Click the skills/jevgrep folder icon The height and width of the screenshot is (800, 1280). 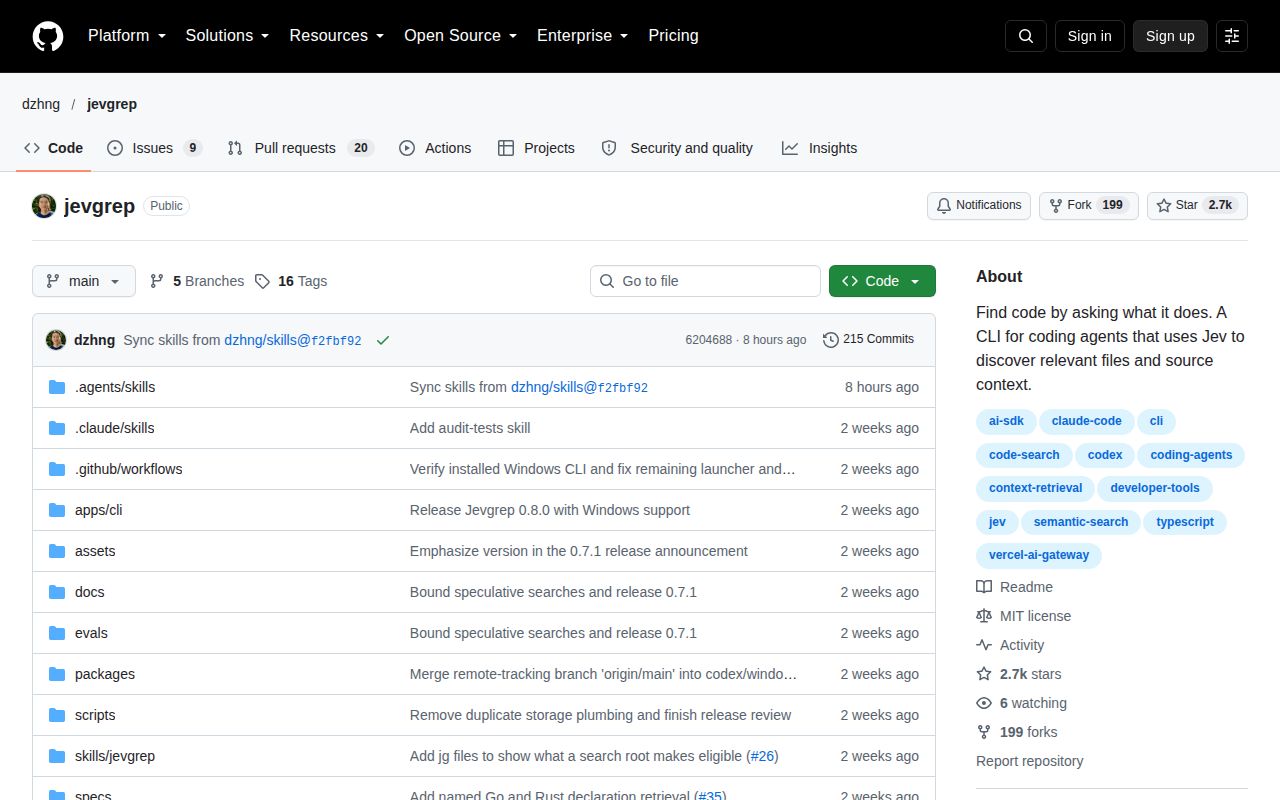57,756
